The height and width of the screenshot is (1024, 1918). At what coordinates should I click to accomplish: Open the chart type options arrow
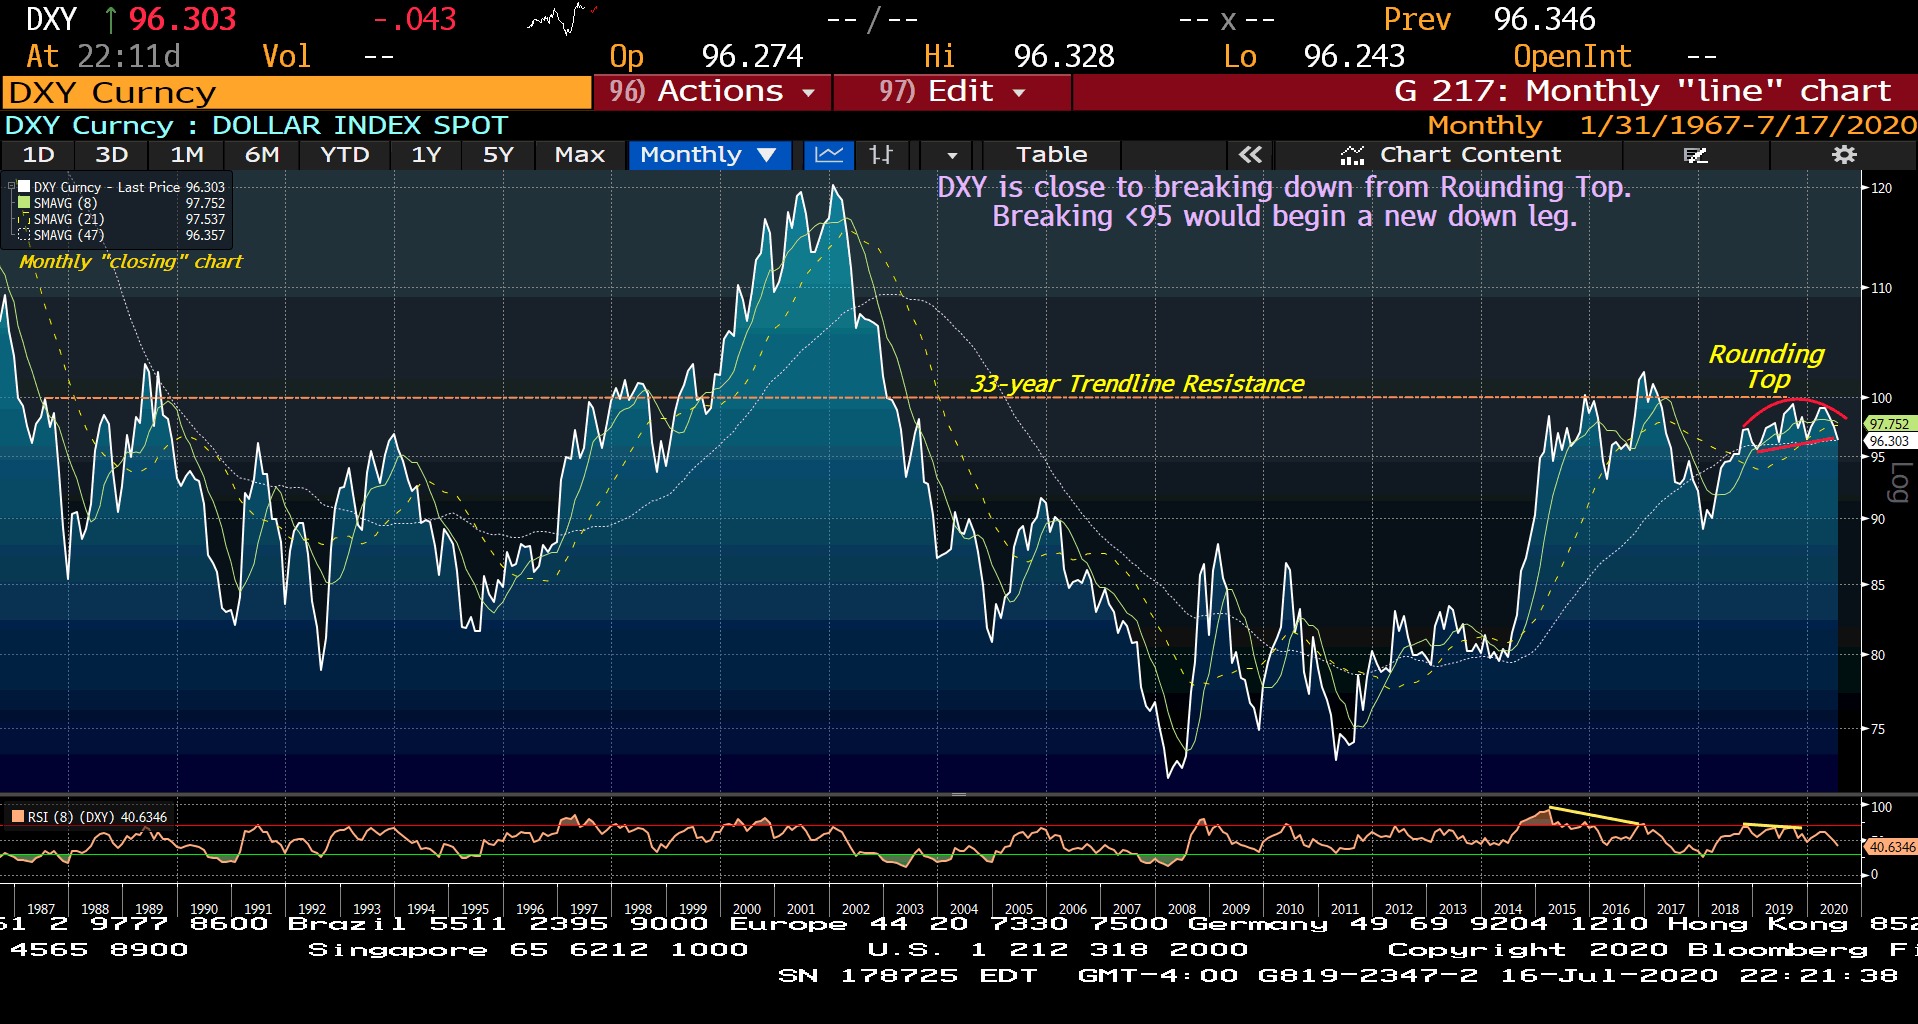coord(951,155)
